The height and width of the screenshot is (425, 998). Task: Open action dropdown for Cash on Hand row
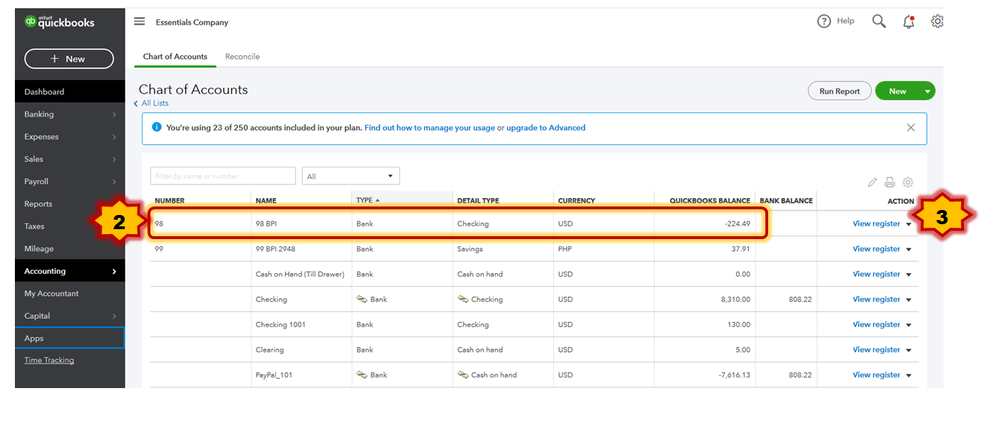[909, 275]
